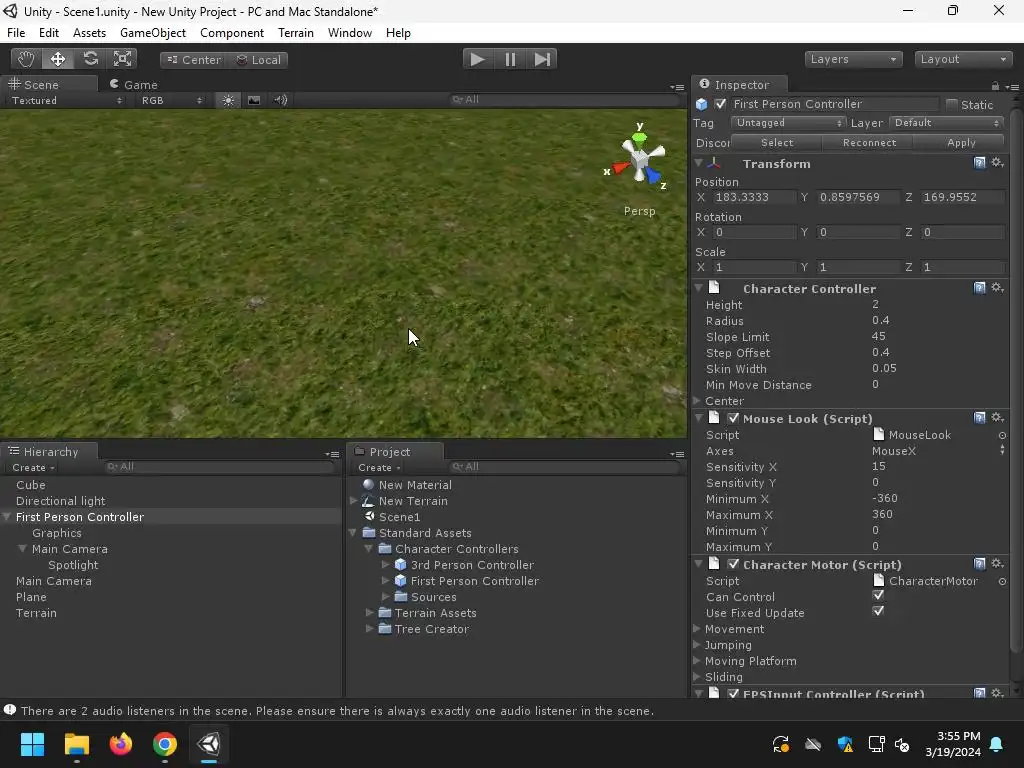Open Axes MouseX dropdown
This screenshot has width=1024, height=768.
[x=938, y=451]
